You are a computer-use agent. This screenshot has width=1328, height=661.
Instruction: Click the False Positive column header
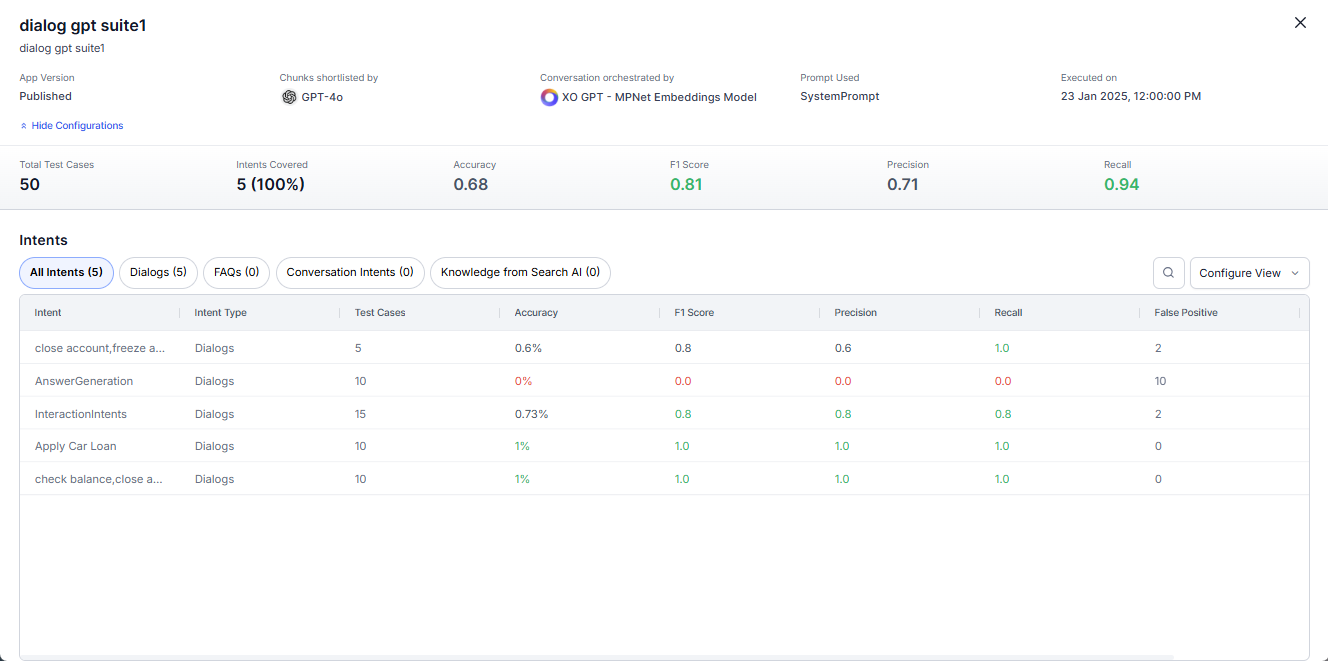1185,313
